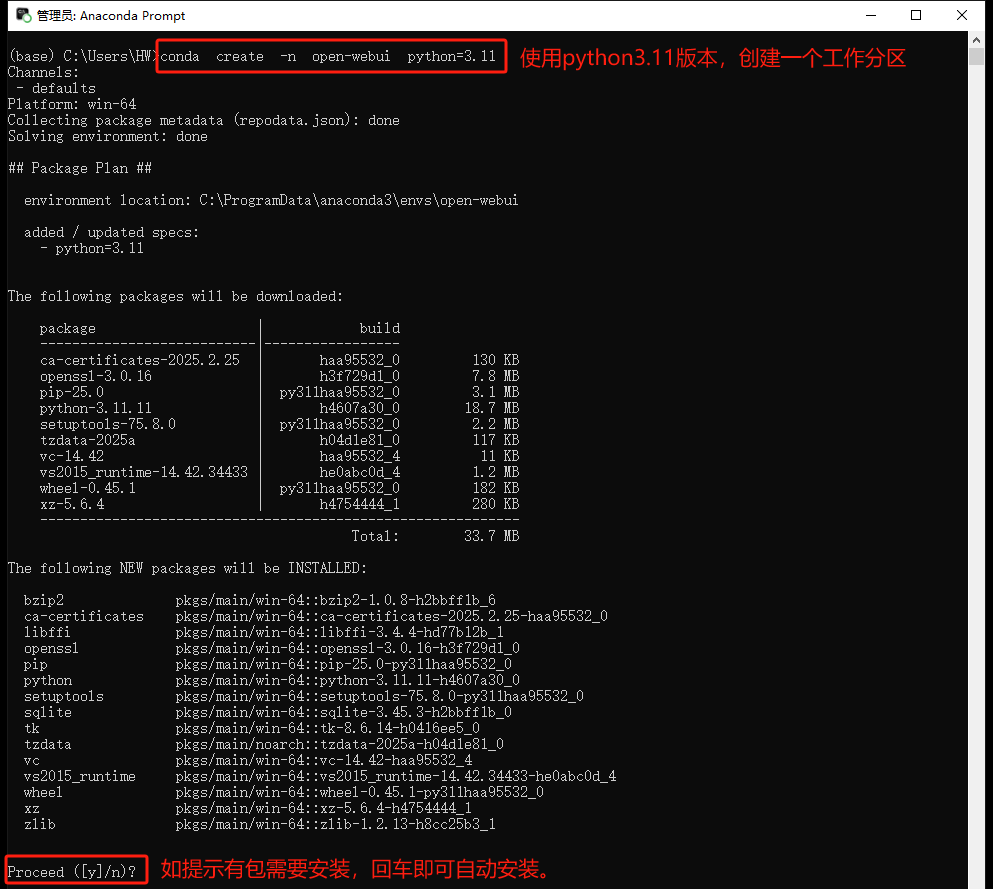This screenshot has height=889, width=993.
Task: Click the 'pip-25.0' download table row
Action: (x=279, y=393)
